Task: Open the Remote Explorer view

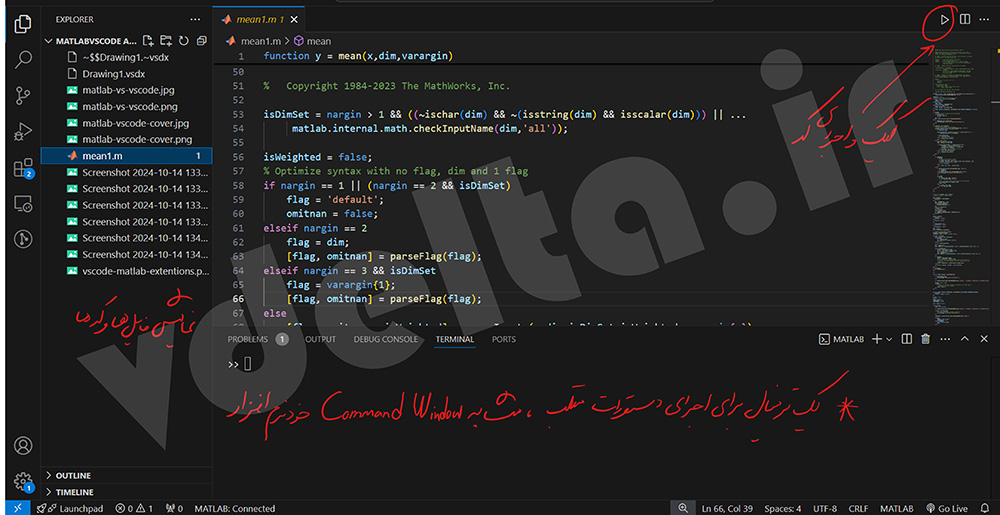Action: (23, 203)
